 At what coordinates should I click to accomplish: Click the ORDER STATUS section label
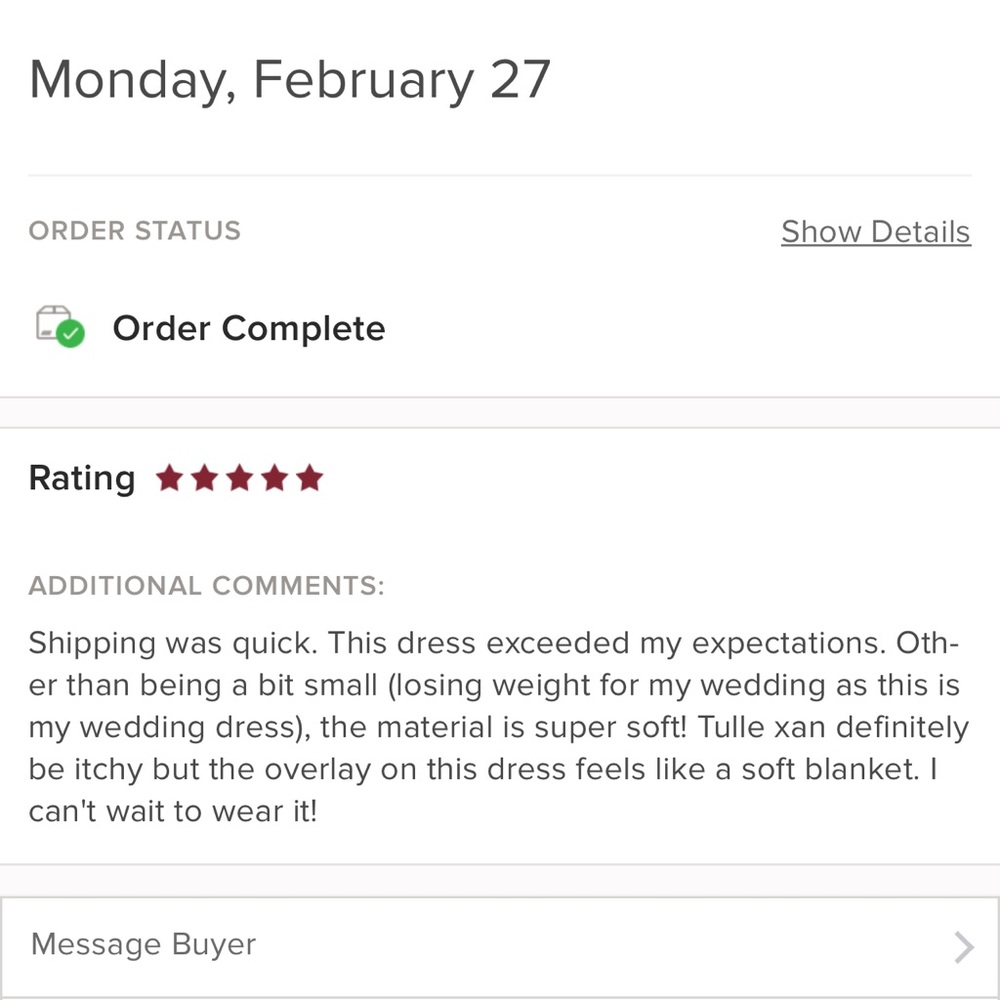click(x=134, y=231)
